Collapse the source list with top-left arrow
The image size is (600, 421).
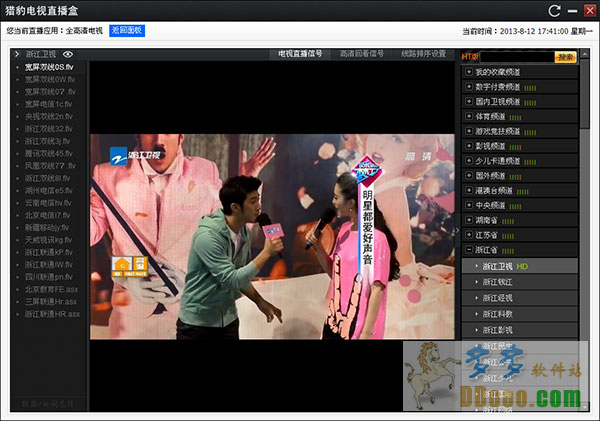pyautogui.click(x=17, y=54)
